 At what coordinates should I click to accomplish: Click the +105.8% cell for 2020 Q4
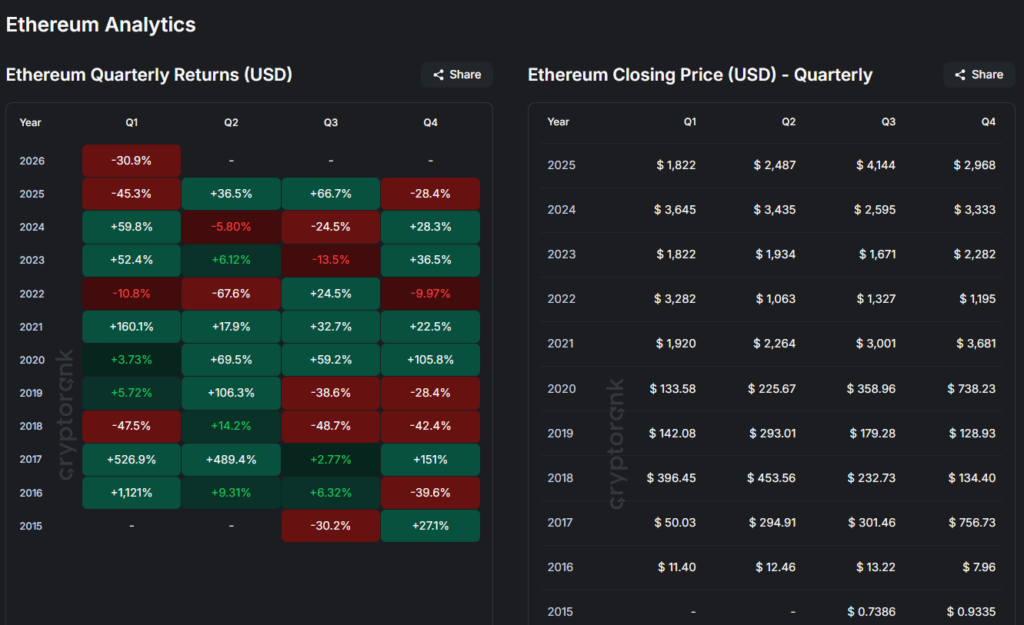click(430, 360)
